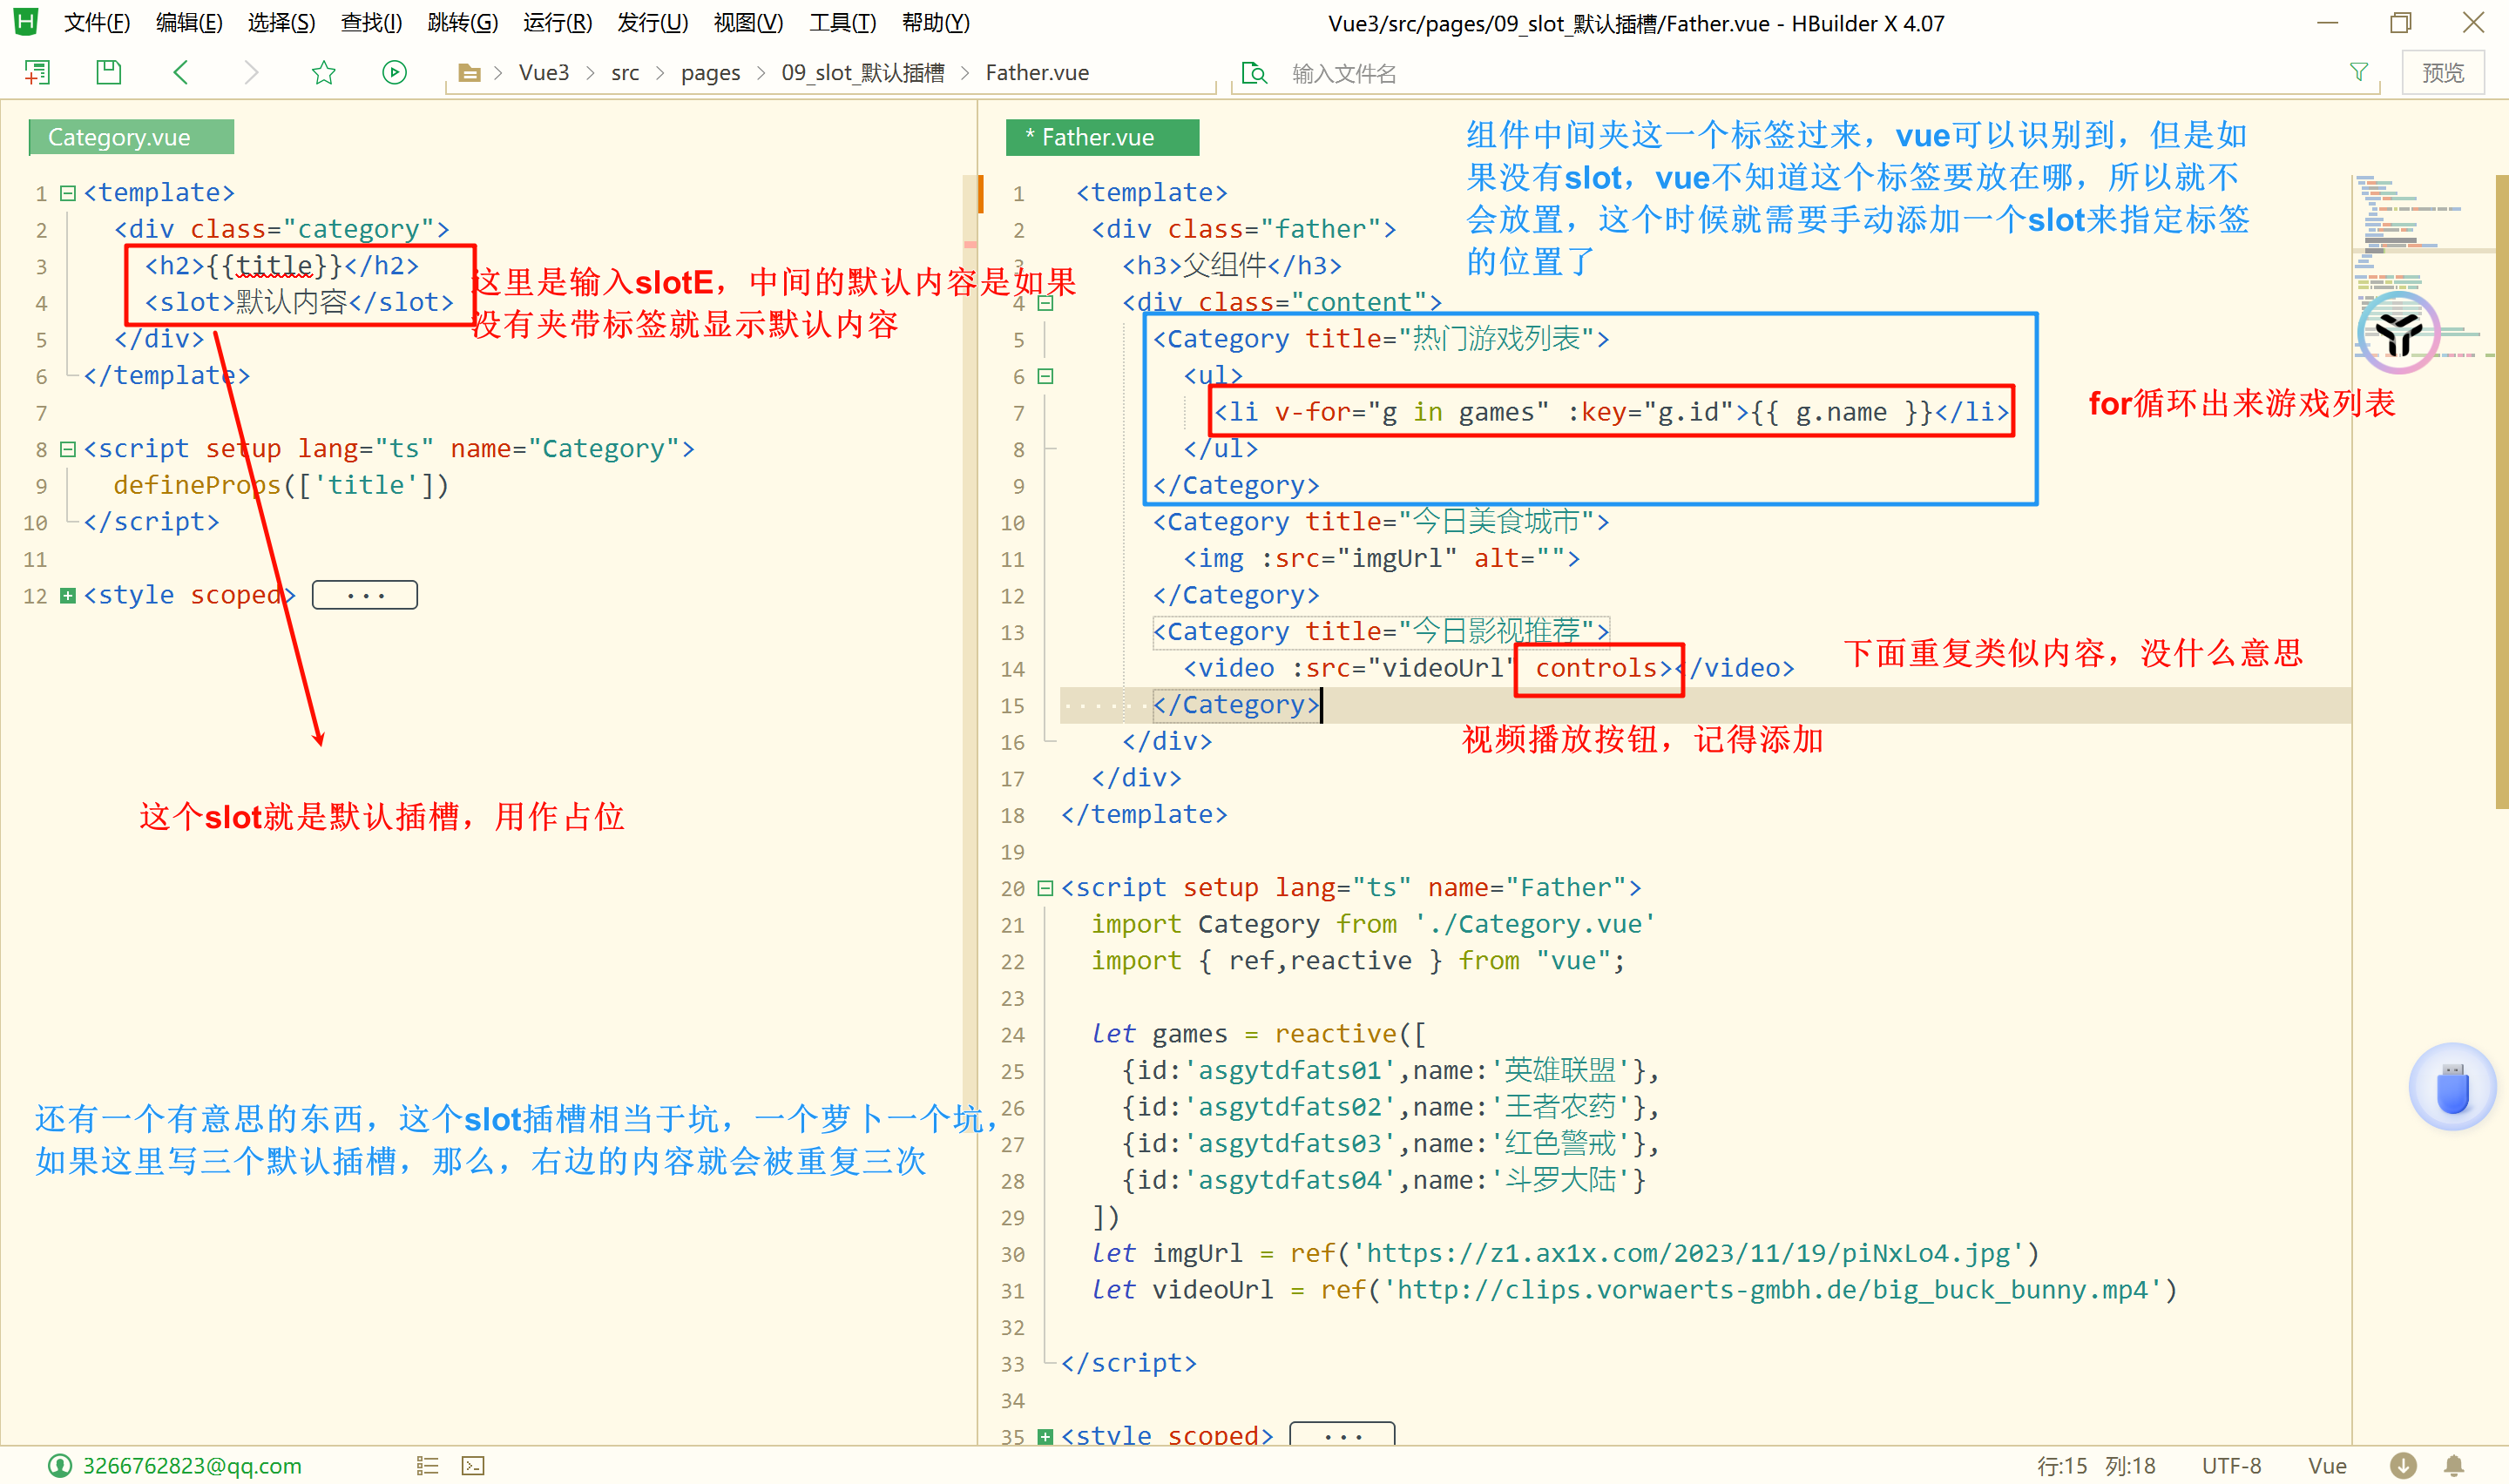The height and width of the screenshot is (1484, 2509).
Task: Click the notification bell icon
Action: tap(2454, 1466)
